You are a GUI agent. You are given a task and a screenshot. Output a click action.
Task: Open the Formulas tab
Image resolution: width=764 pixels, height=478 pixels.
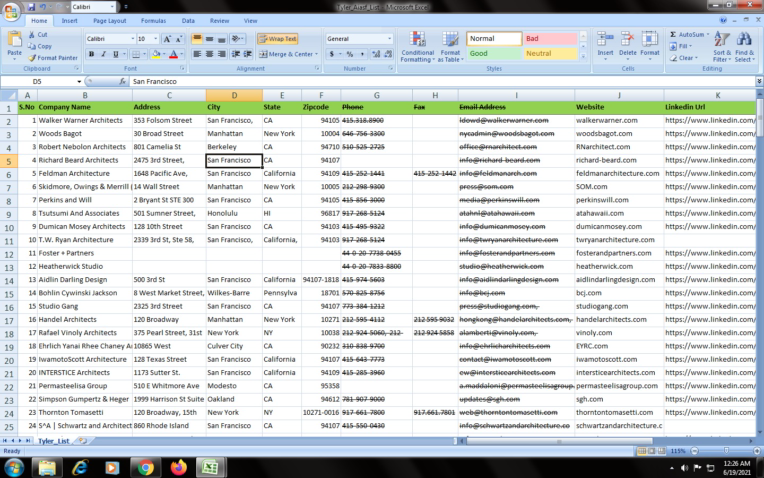pyautogui.click(x=153, y=21)
